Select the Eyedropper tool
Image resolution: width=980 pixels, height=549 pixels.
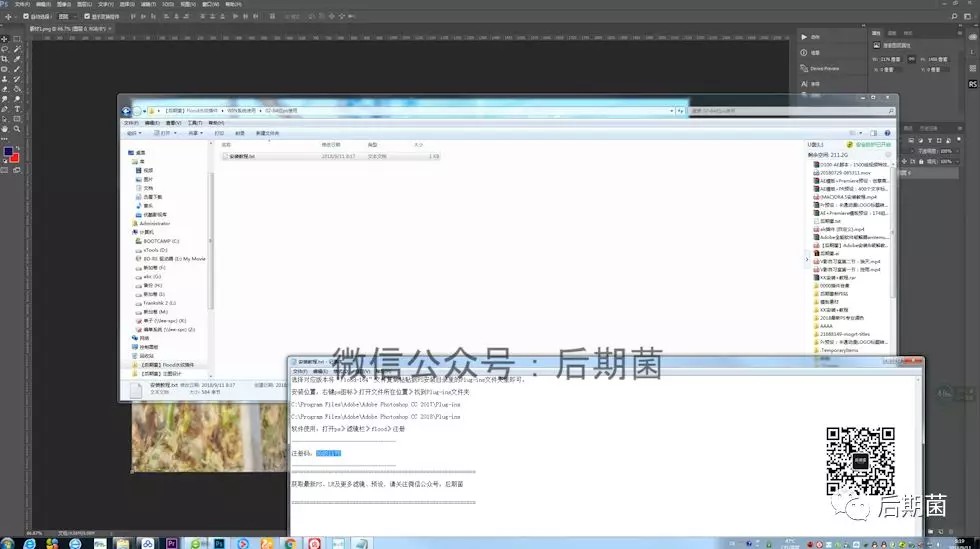(17, 59)
